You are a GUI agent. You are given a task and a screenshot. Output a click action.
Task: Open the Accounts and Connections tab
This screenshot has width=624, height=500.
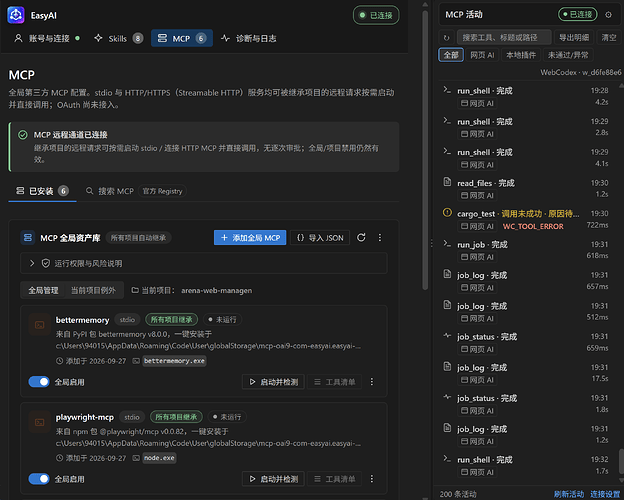click(x=47, y=39)
